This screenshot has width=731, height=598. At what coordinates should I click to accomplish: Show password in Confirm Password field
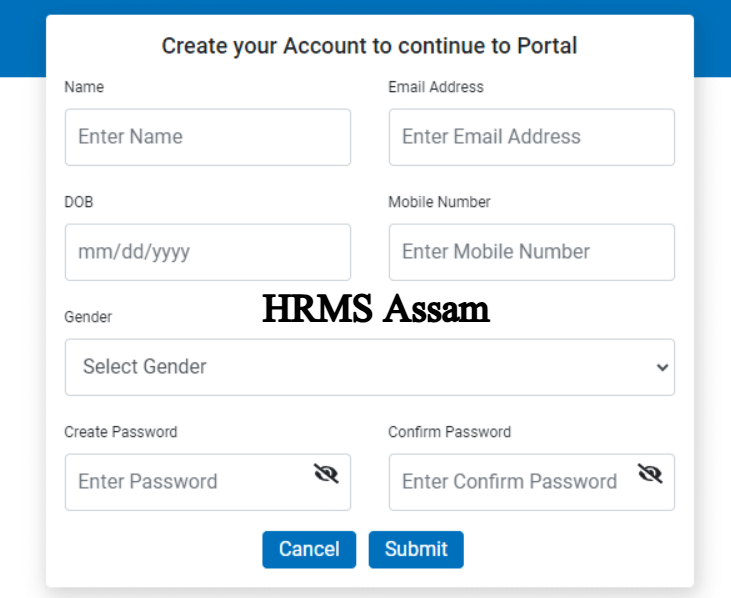click(650, 474)
